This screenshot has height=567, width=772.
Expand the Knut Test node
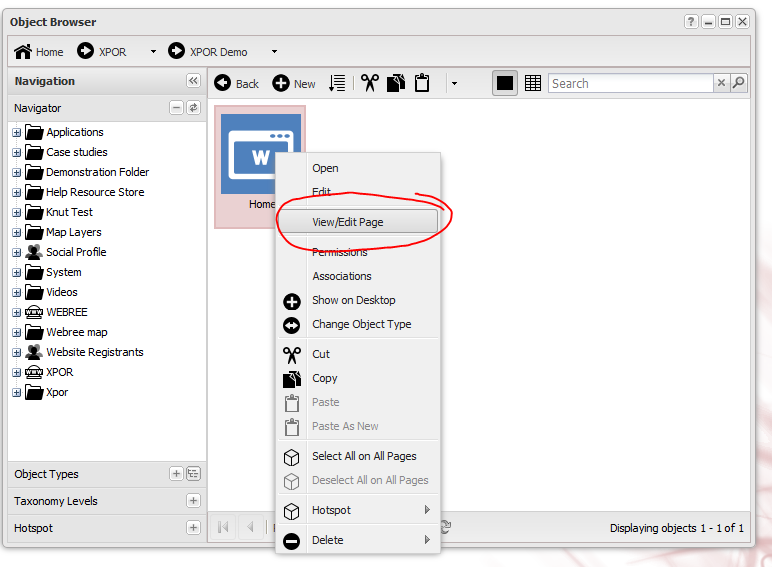[17, 213]
